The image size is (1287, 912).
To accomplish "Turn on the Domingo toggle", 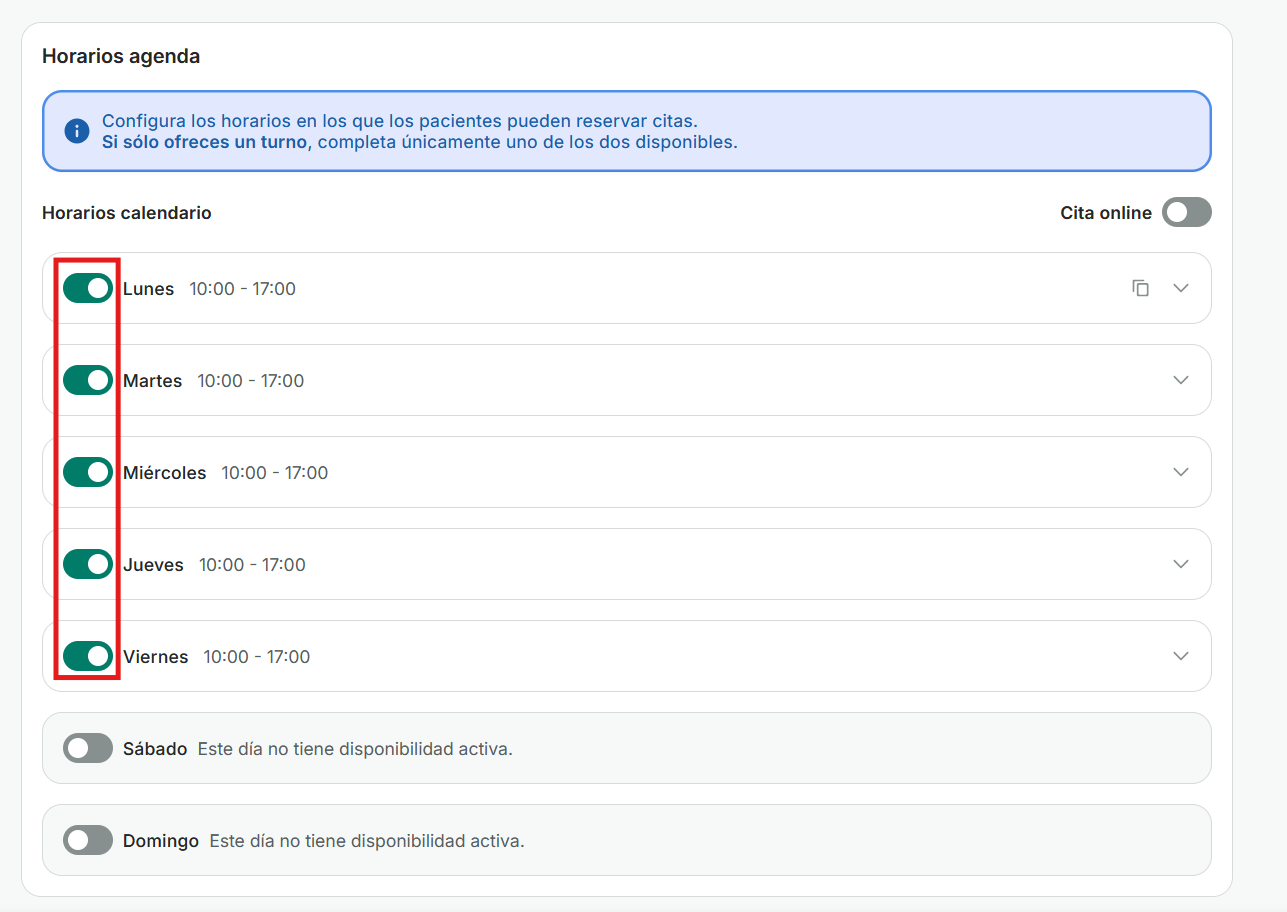I will (x=88, y=840).
